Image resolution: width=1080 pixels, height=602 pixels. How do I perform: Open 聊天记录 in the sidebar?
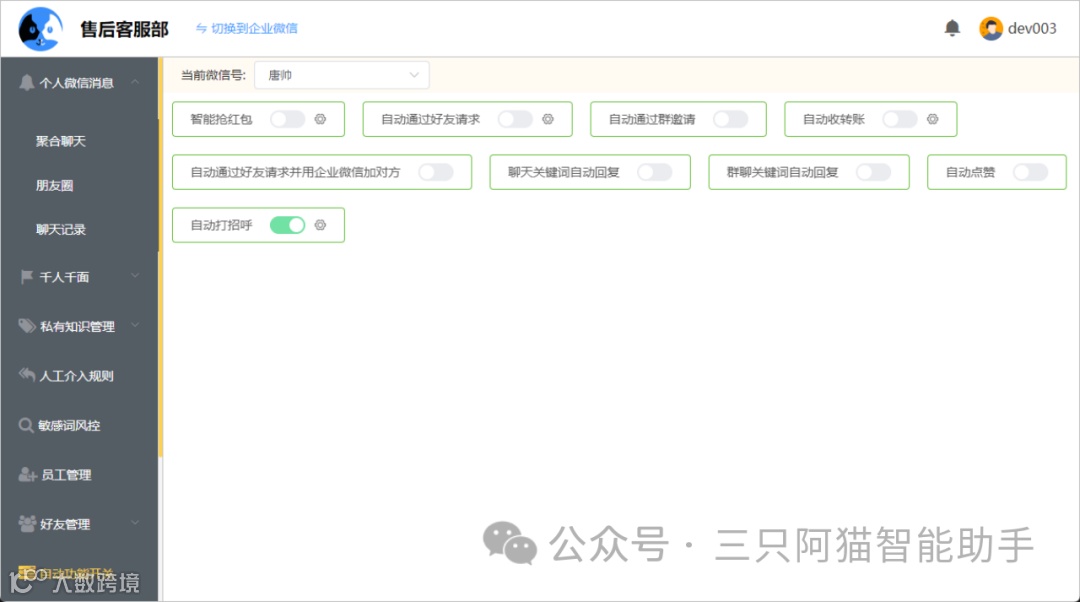tap(61, 229)
